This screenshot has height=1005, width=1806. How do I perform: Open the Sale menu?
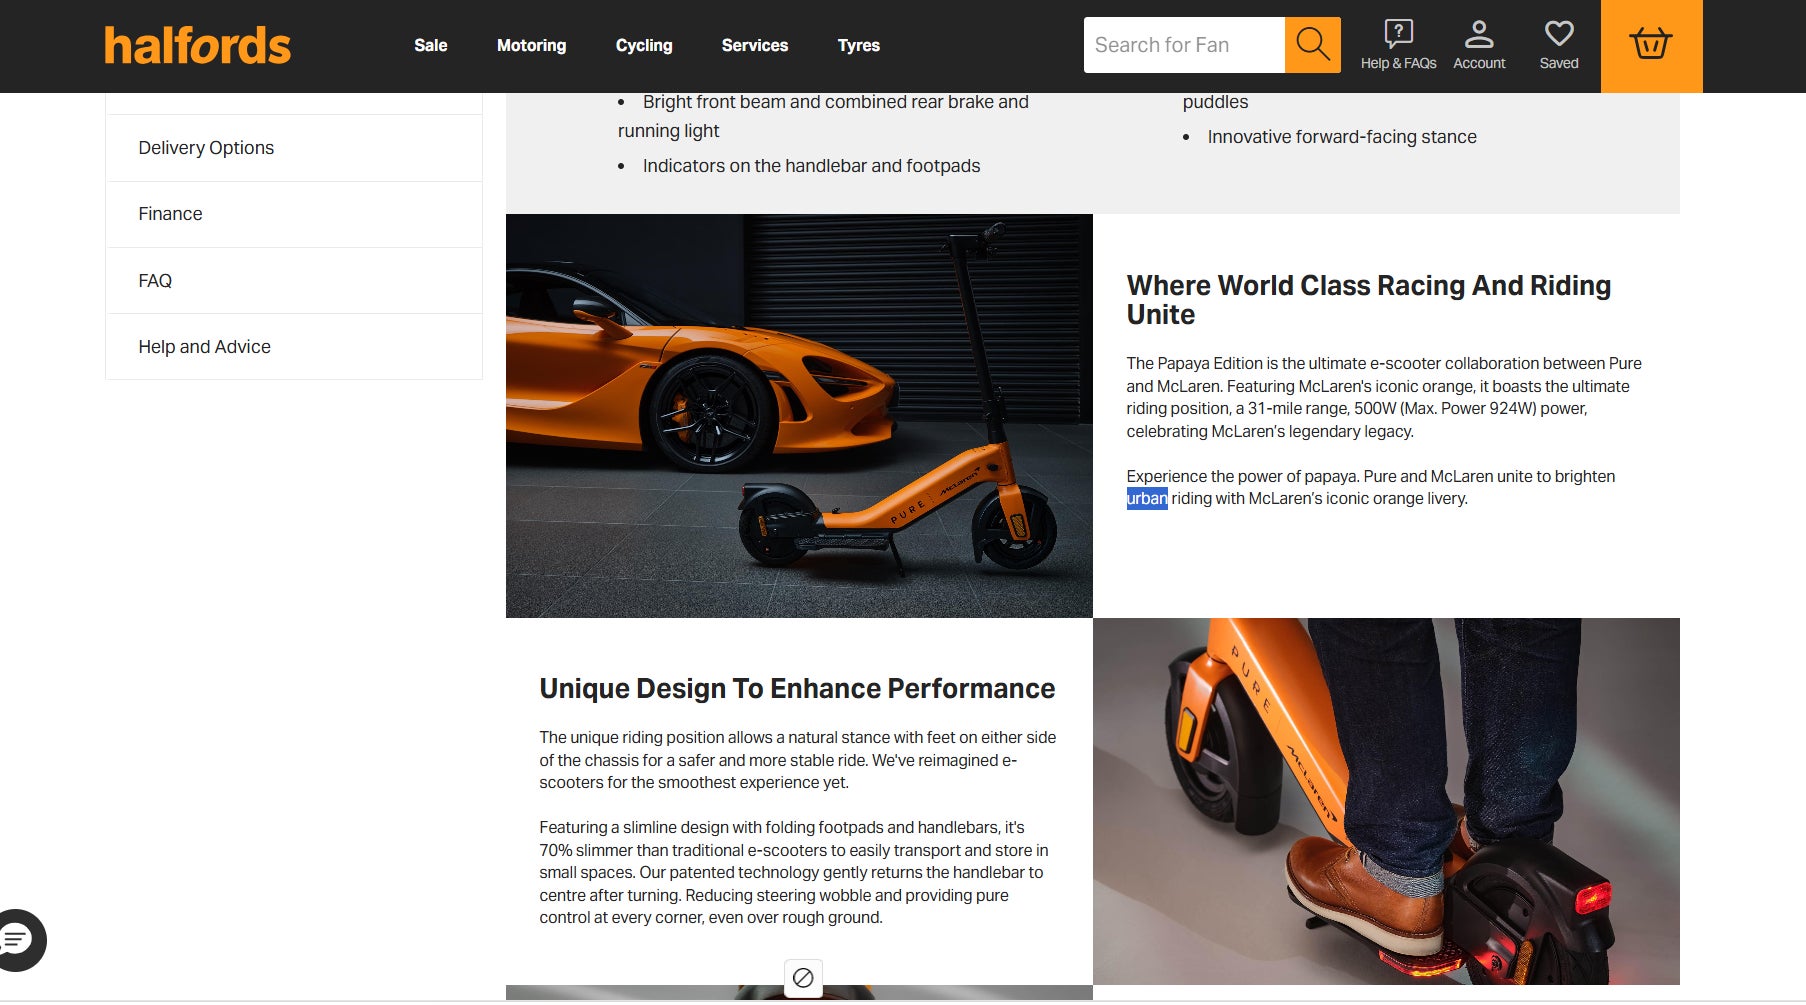431,45
